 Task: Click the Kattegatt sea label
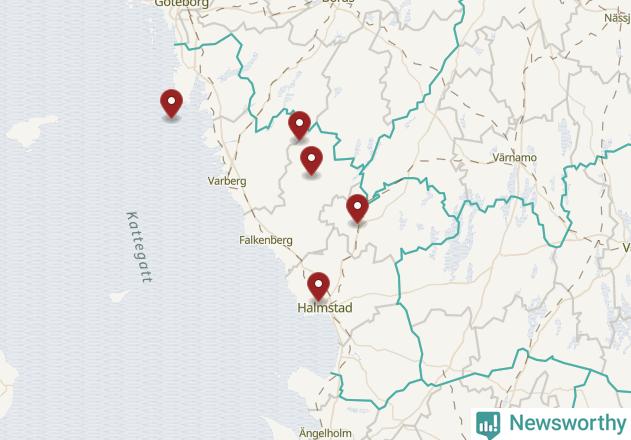tap(140, 247)
